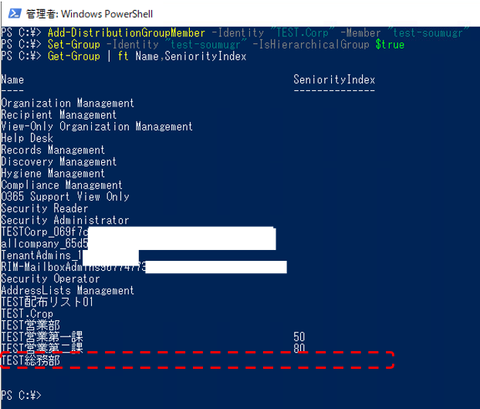Click the TEST配布リスト01 group entry
Screen dimensions: 480x409
coord(47,302)
